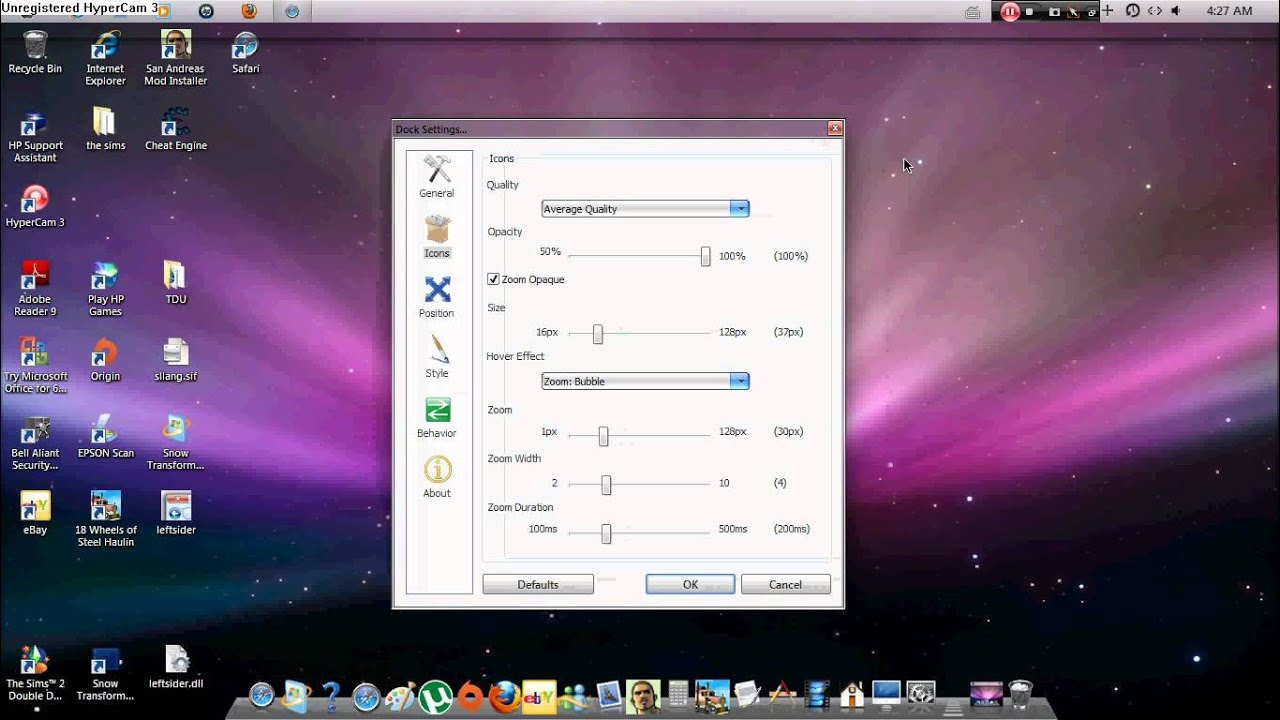1280x720 pixels.
Task: Select the Recycle Bin desktop icon
Action: 35,53
